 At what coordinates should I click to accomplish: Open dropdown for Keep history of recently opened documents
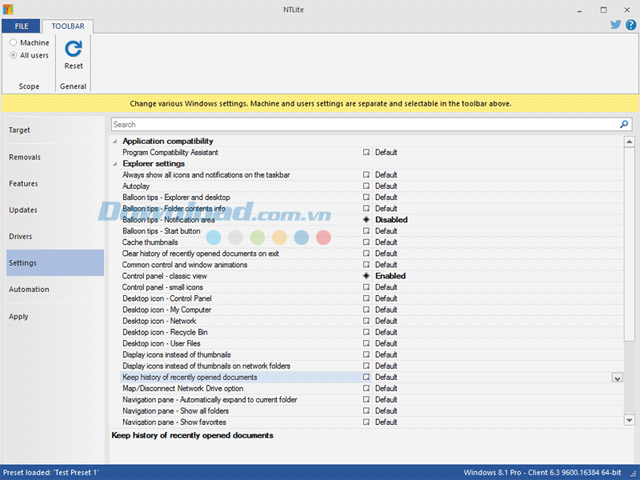616,377
